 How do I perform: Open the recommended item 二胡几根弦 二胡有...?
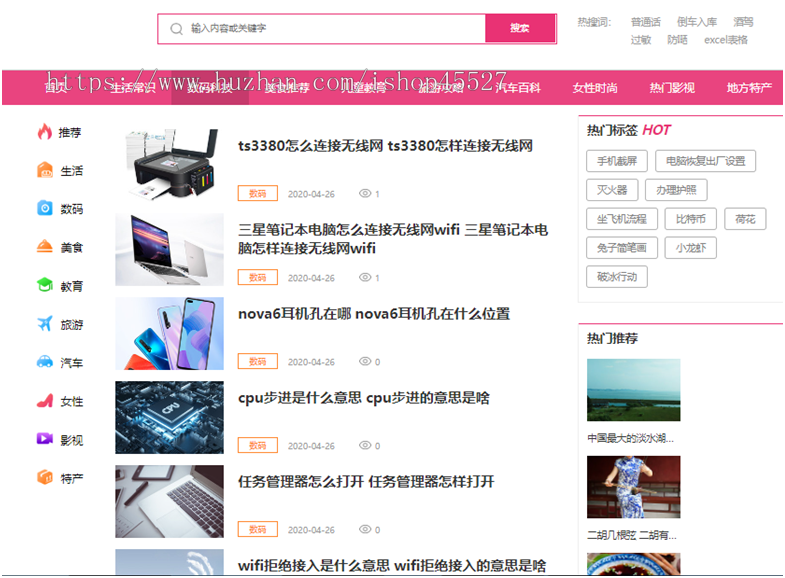(x=632, y=535)
